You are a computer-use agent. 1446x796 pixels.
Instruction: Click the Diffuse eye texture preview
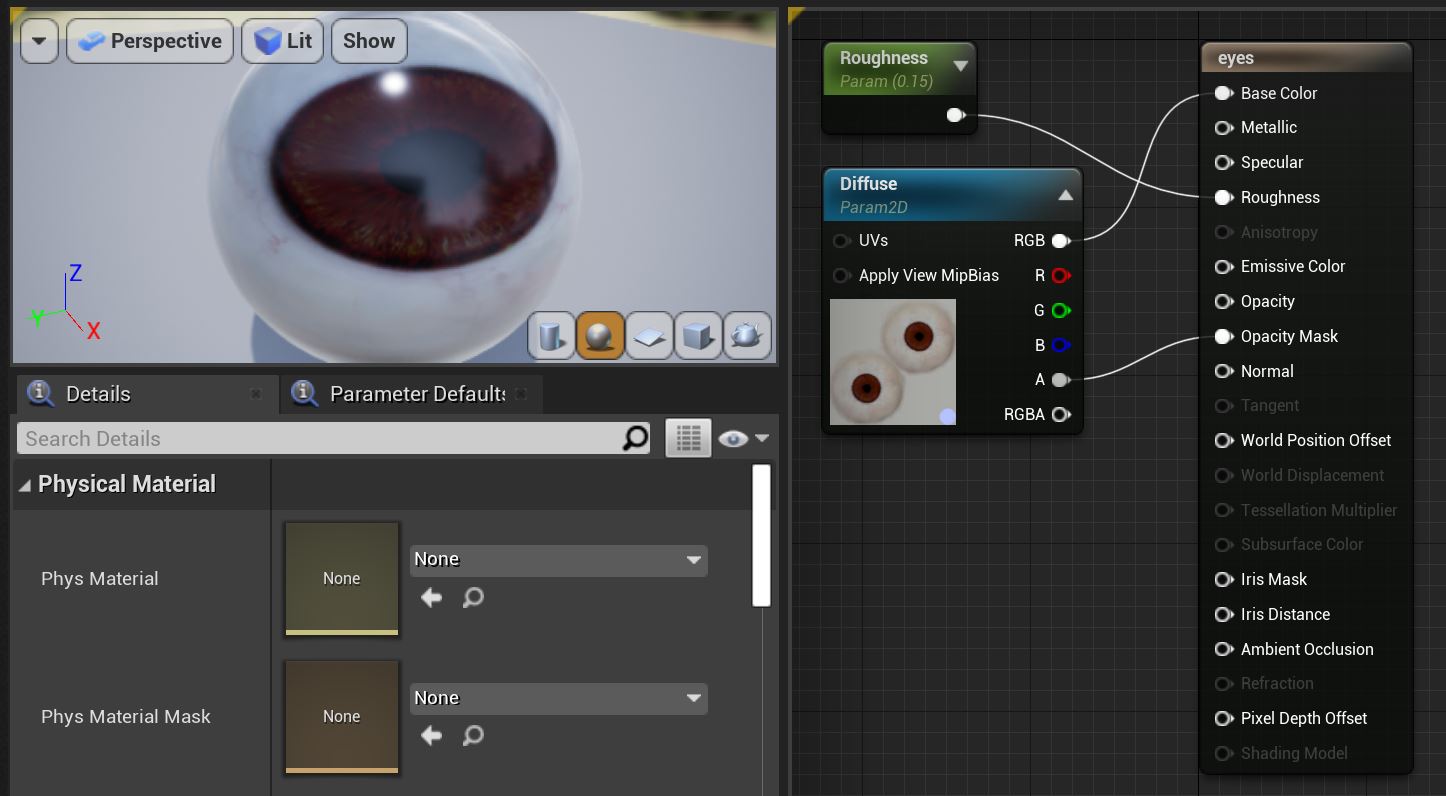click(893, 362)
